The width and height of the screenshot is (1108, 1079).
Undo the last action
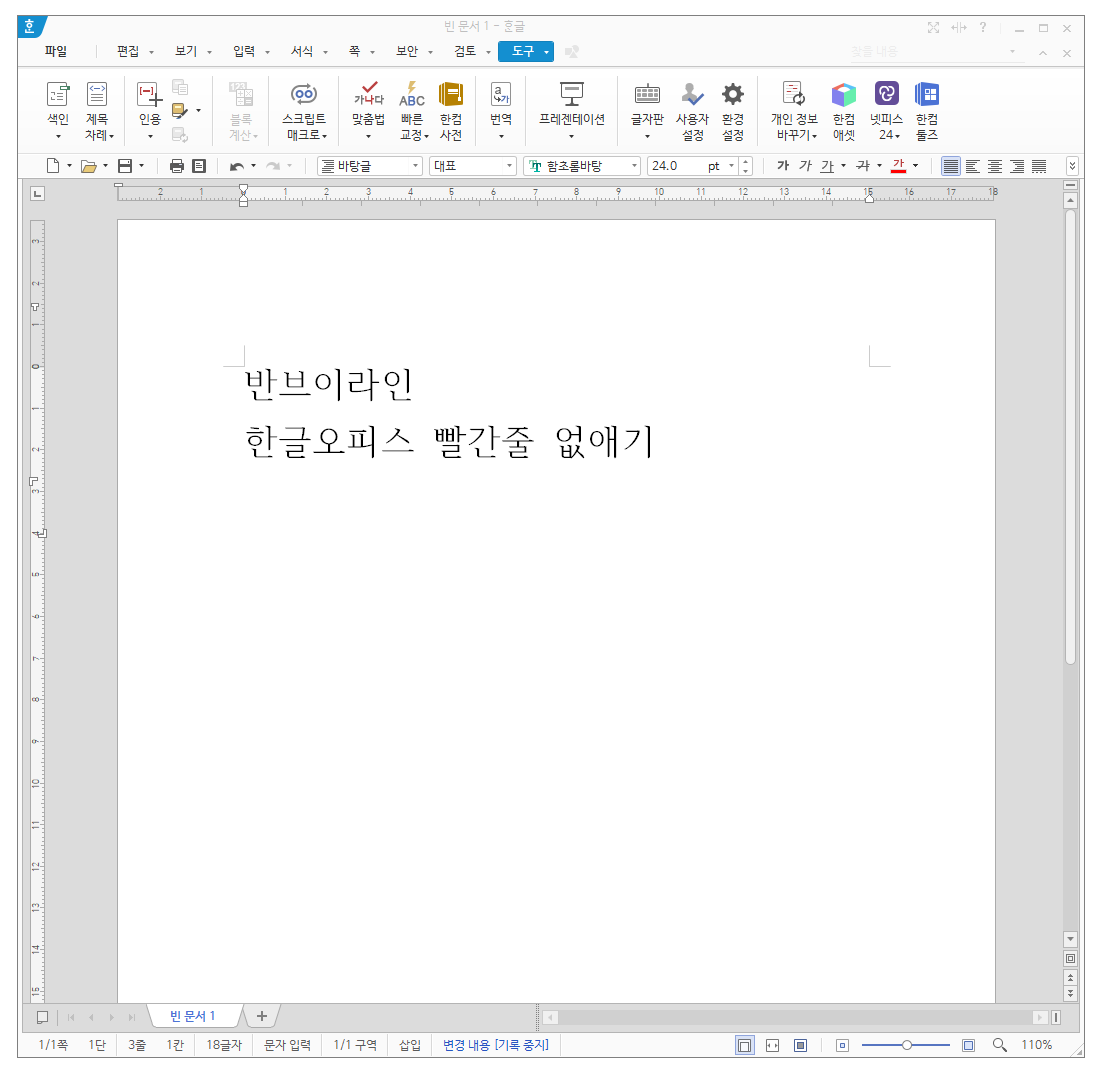(237, 166)
